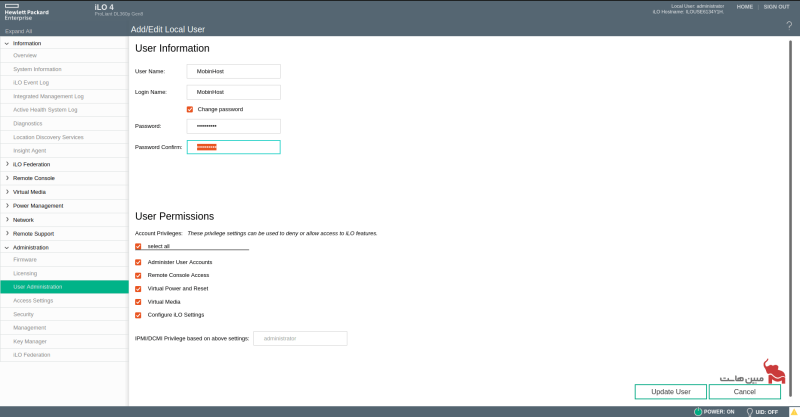Click the power status icon

(698, 411)
